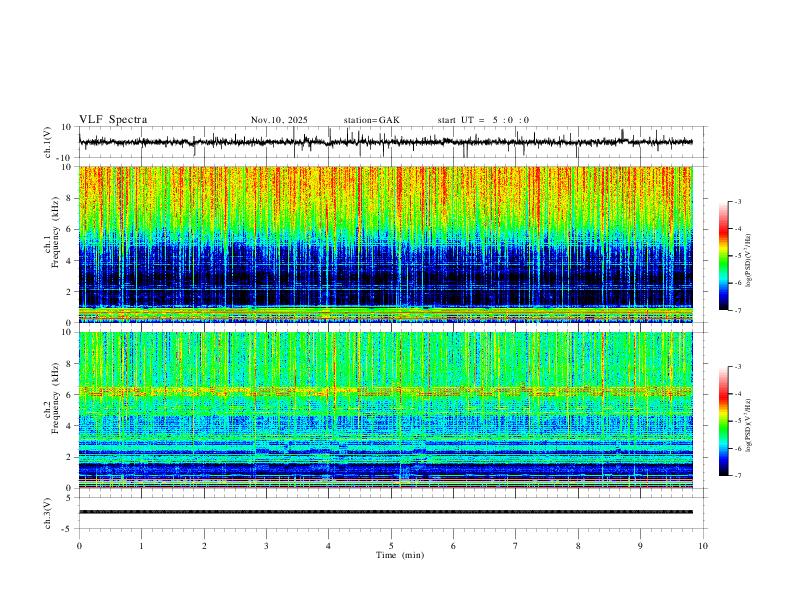Click the '-3' value on the upper color bar

[737, 201]
